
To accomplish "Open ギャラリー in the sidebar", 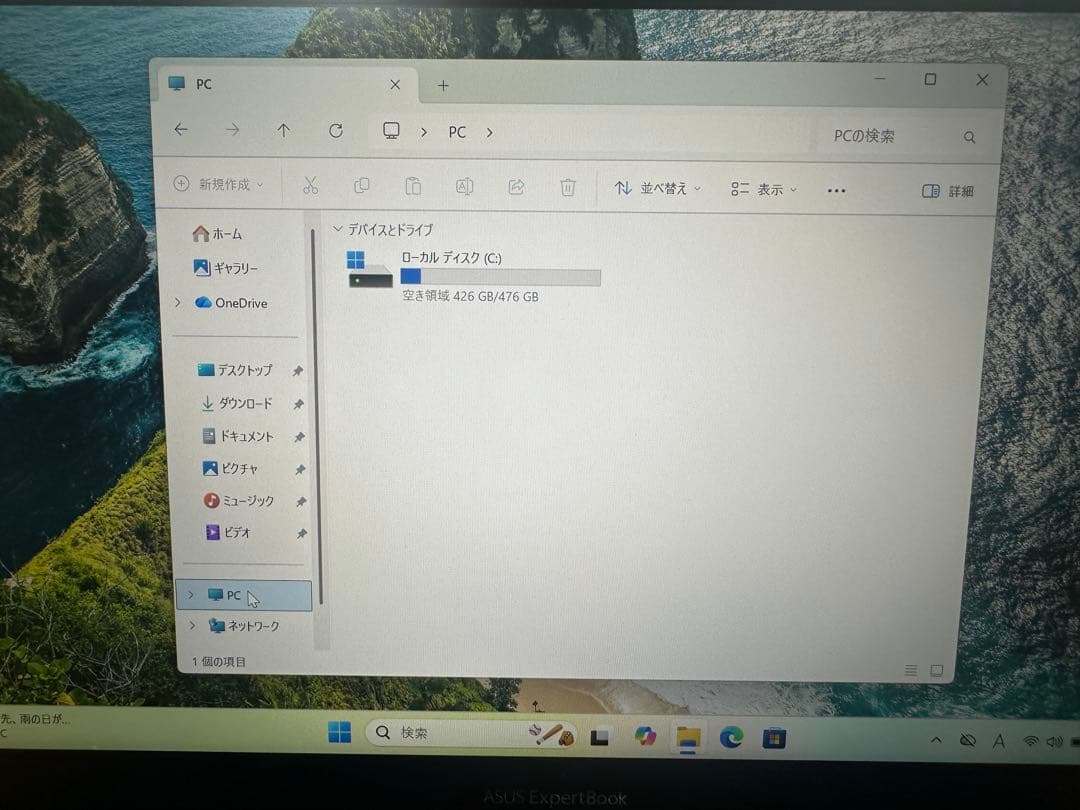I will [226, 268].
